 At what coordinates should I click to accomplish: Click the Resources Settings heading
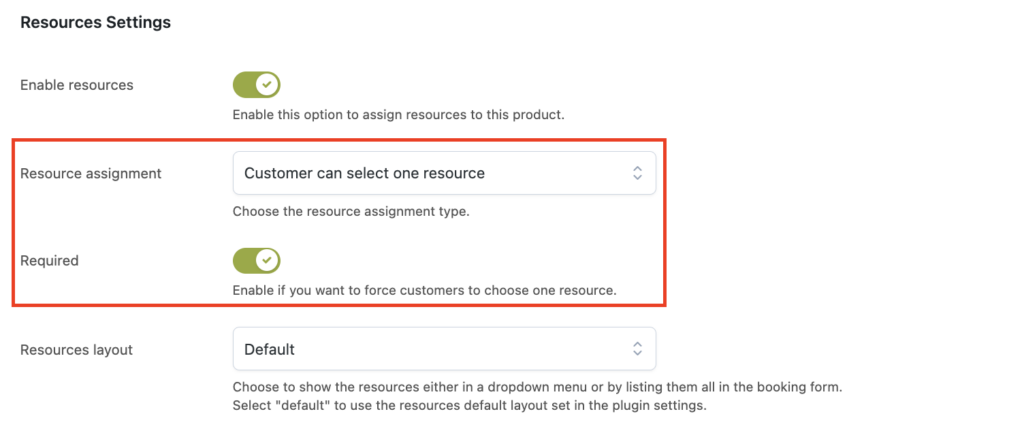(x=95, y=22)
